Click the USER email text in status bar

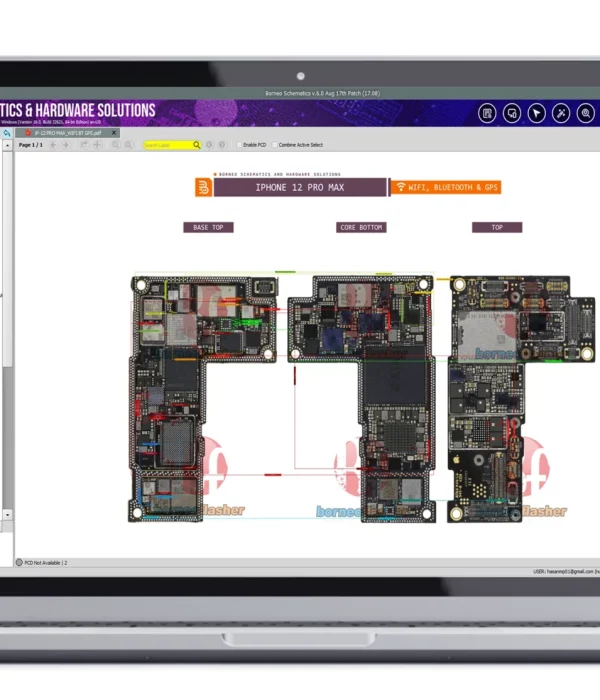tap(566, 571)
